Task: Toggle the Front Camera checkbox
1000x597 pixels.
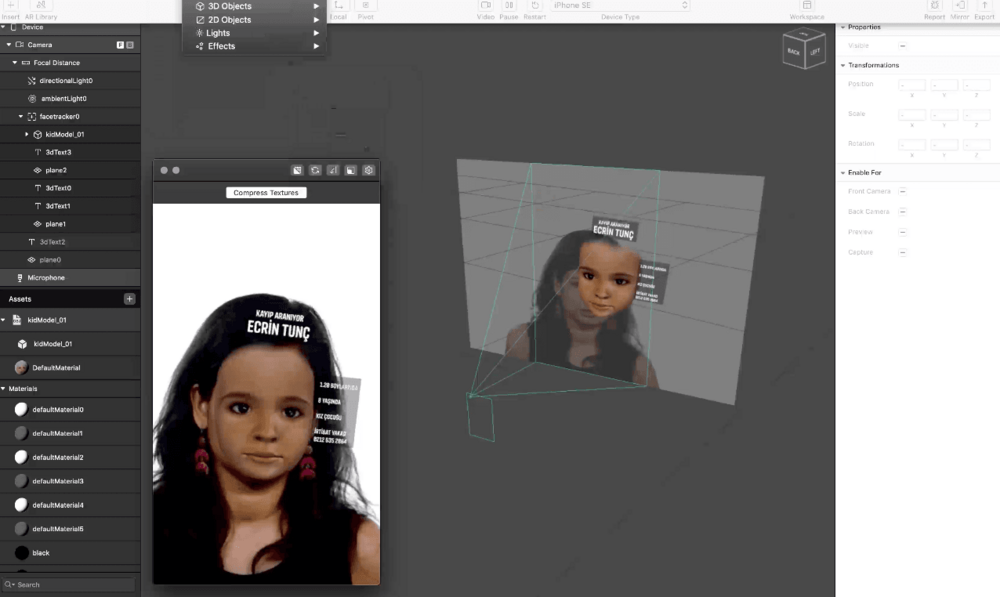Action: click(902, 191)
